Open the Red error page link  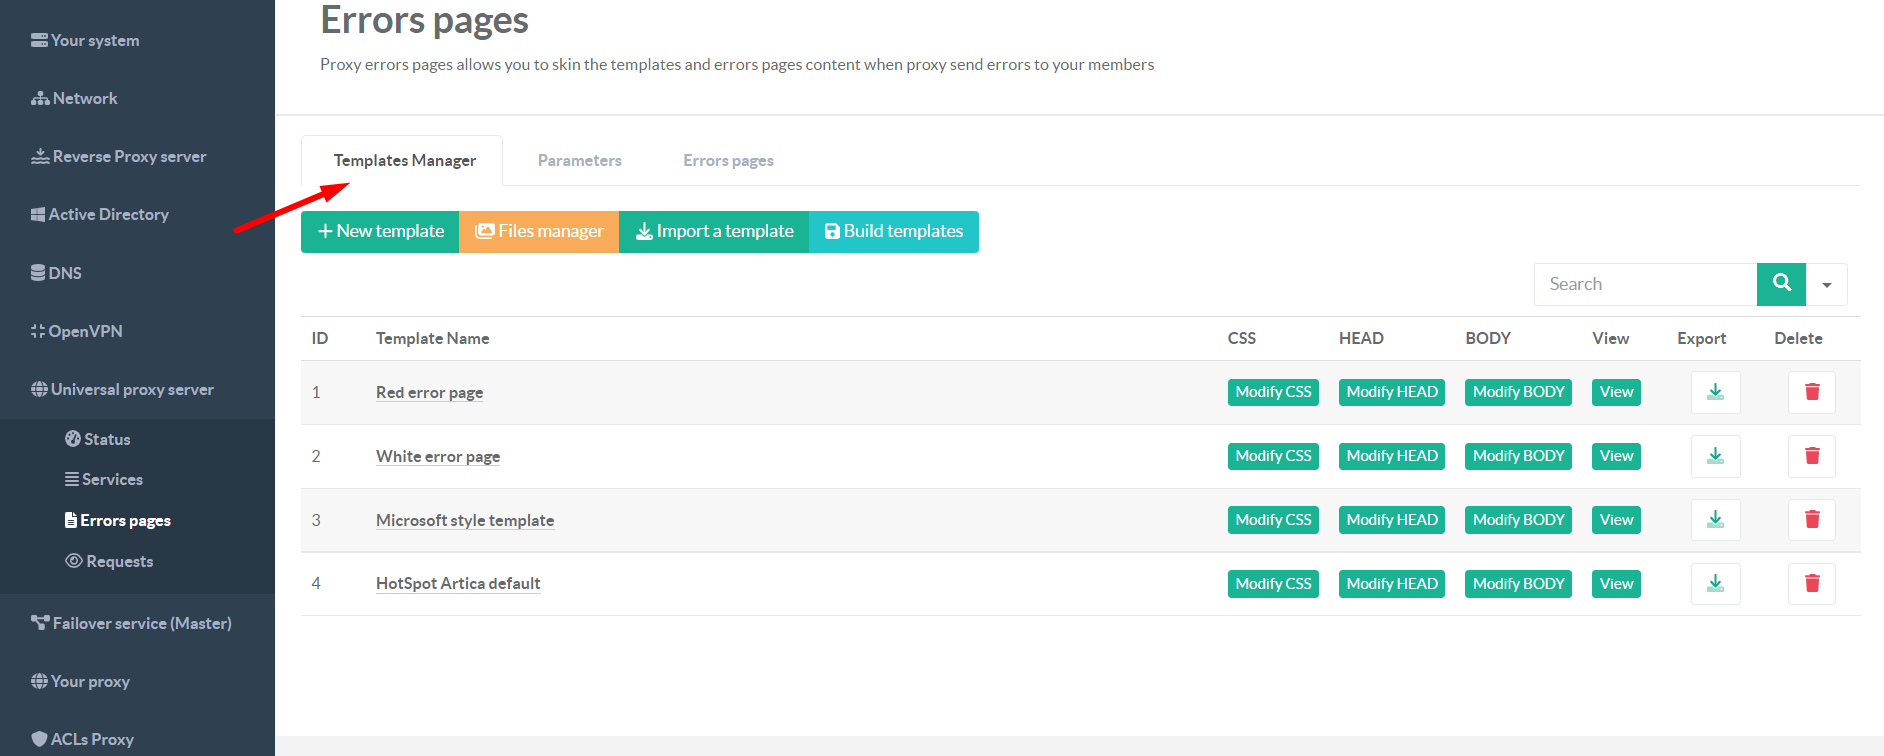click(x=429, y=393)
